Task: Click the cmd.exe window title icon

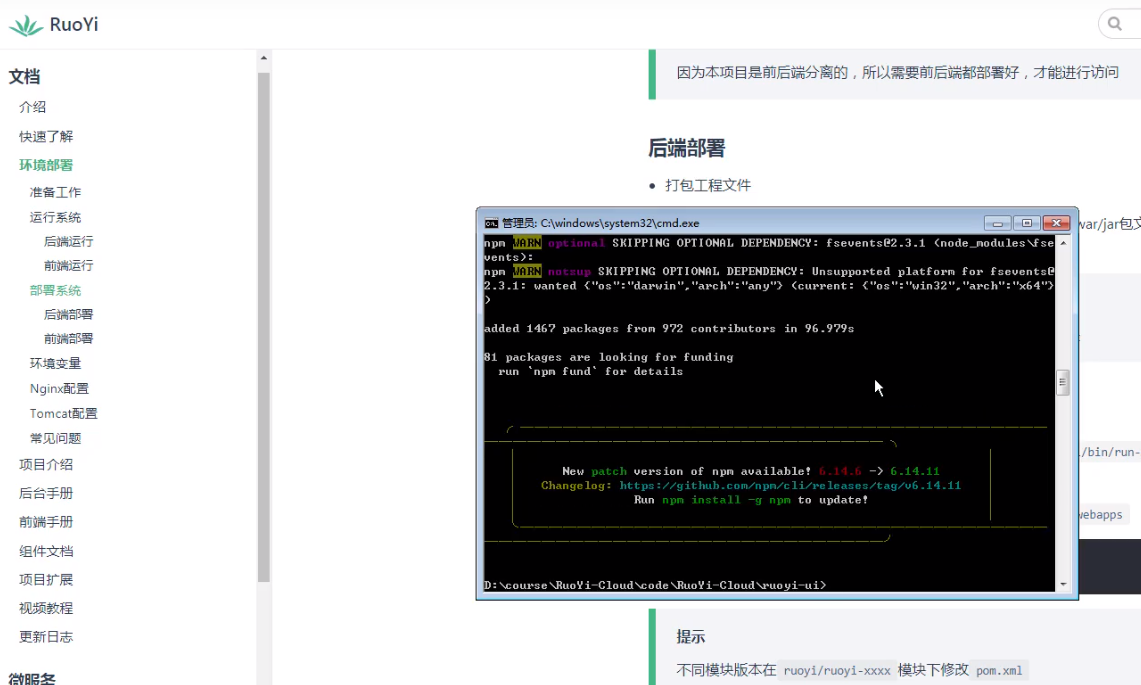Action: pos(491,223)
